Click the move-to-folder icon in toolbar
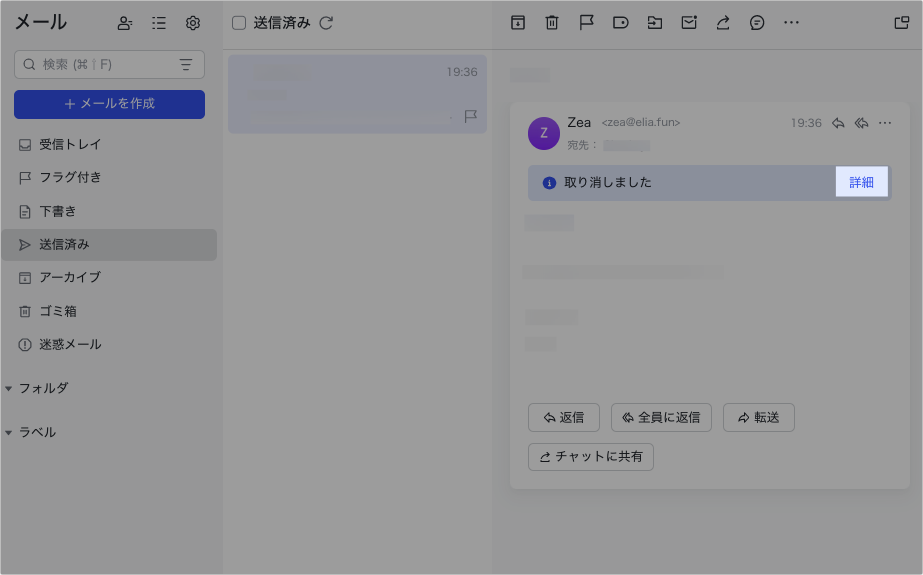This screenshot has height=575, width=923. point(655,23)
